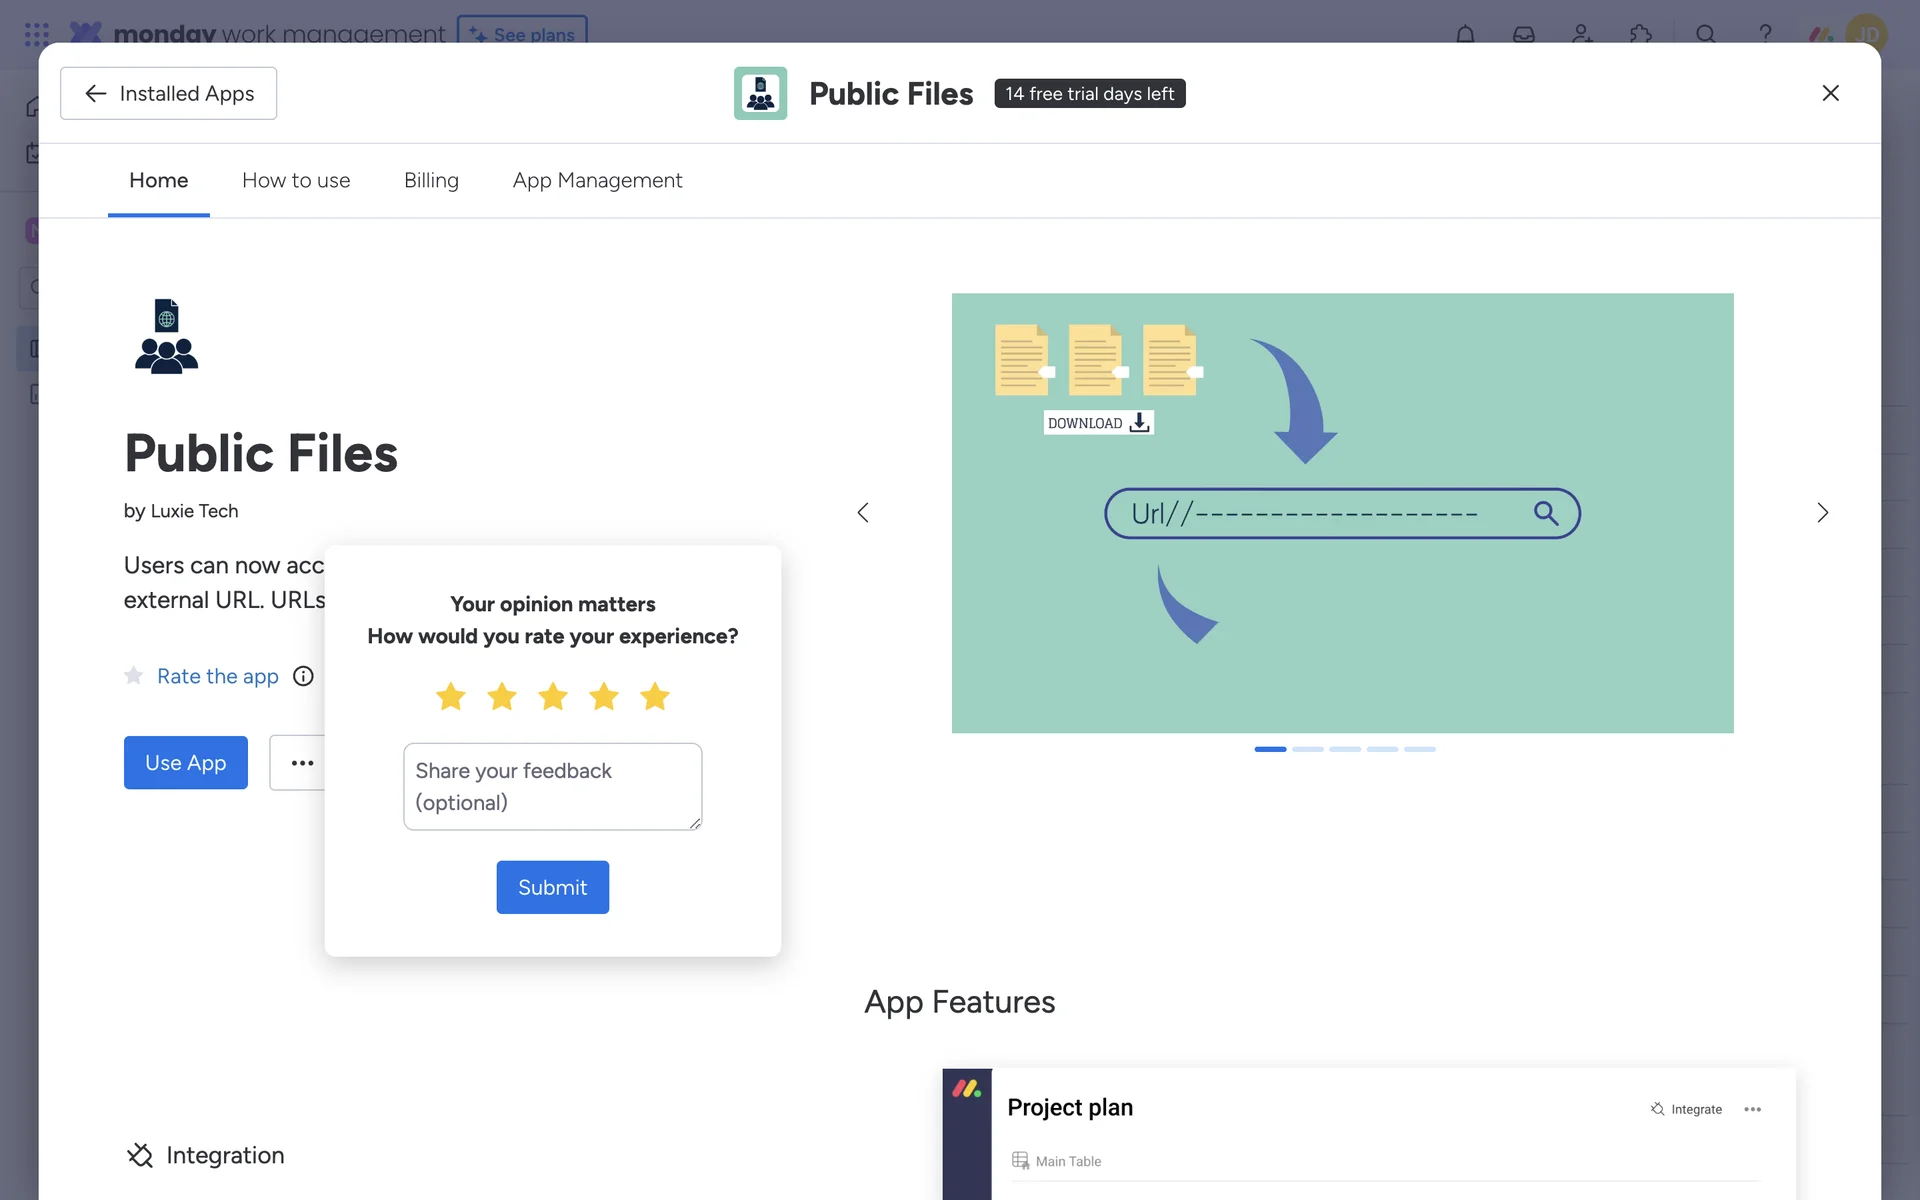This screenshot has height=1200, width=1920.
Task: Open the inbox tray icon
Action: click(x=1523, y=34)
